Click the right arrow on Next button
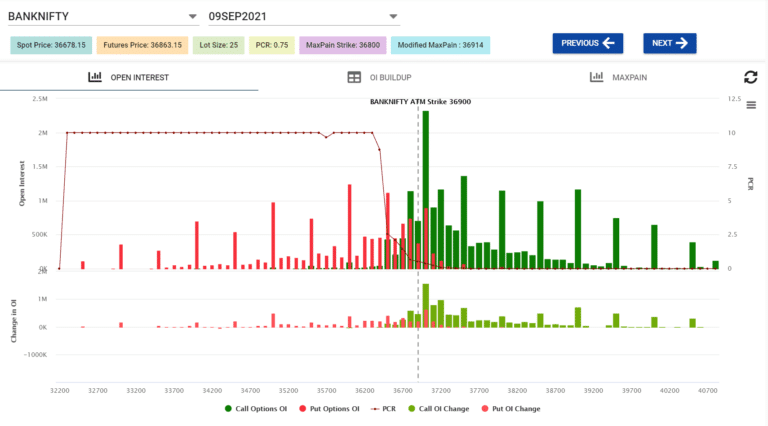This screenshot has width=768, height=426. 681,43
